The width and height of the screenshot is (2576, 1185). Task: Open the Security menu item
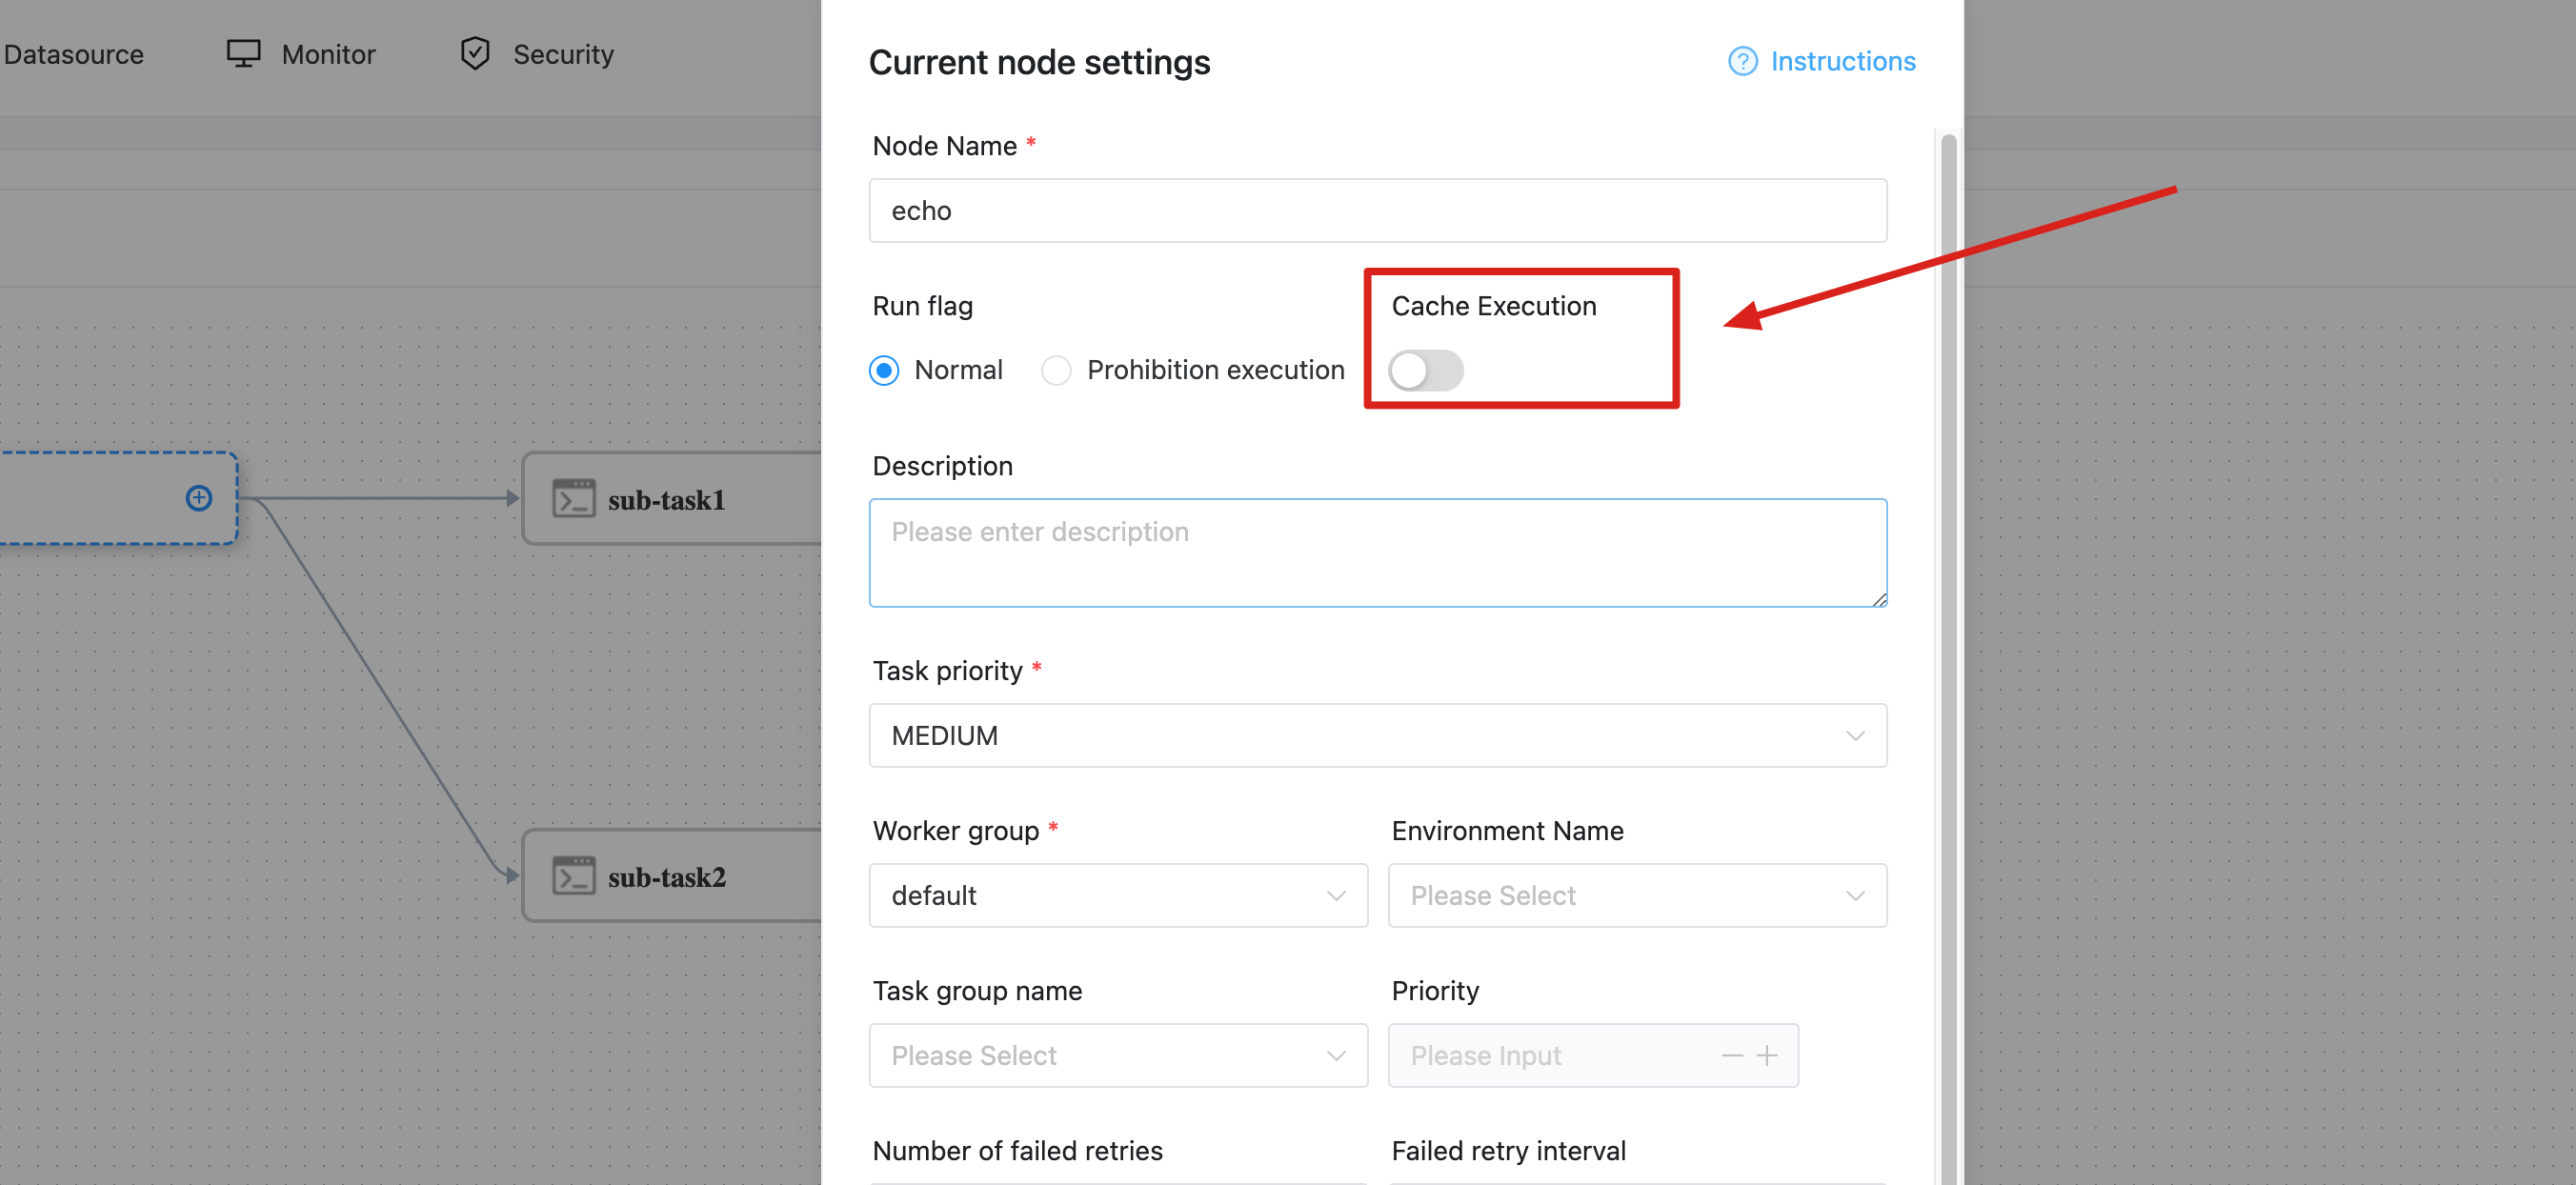[563, 54]
